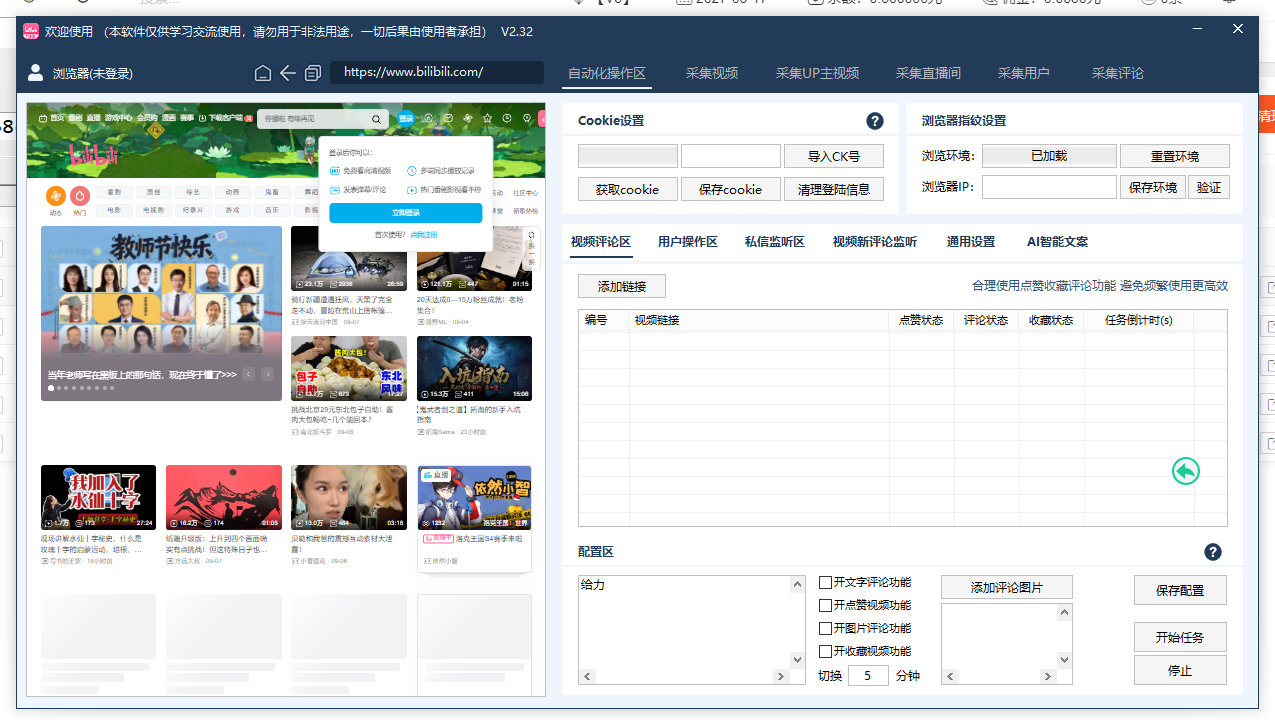1275x725 pixels.
Task: Tick the 开图片评论功能 checkbox
Action: click(826, 628)
